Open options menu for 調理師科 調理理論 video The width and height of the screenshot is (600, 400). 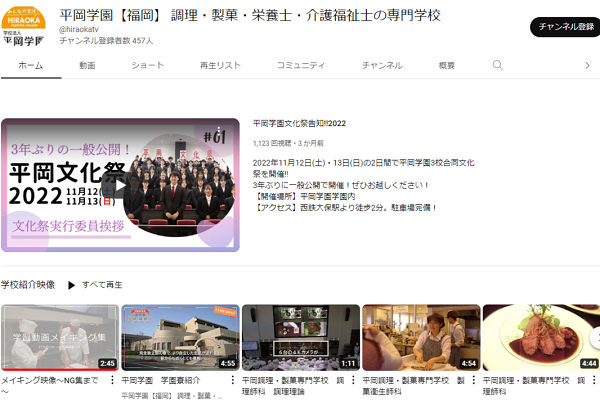(353, 380)
